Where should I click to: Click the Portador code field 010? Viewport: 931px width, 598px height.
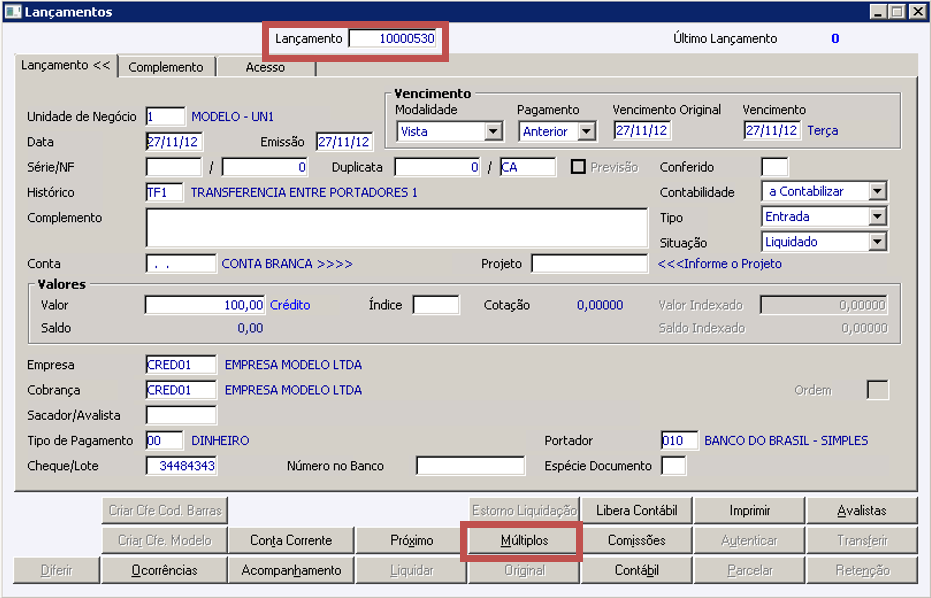click(x=679, y=441)
